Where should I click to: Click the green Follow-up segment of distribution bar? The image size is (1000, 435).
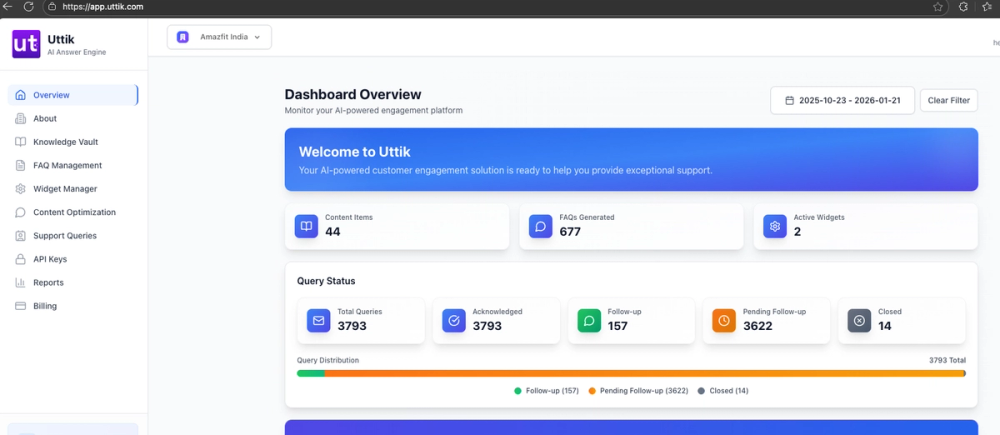click(x=311, y=373)
